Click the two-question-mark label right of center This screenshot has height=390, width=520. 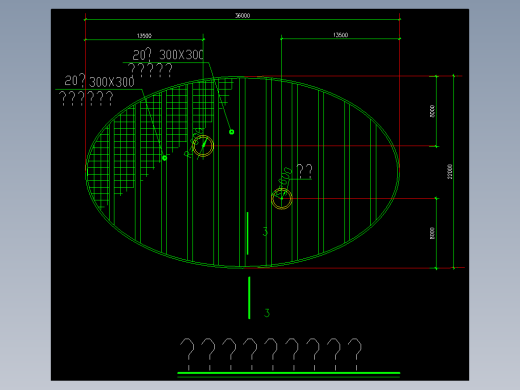[x=304, y=171]
